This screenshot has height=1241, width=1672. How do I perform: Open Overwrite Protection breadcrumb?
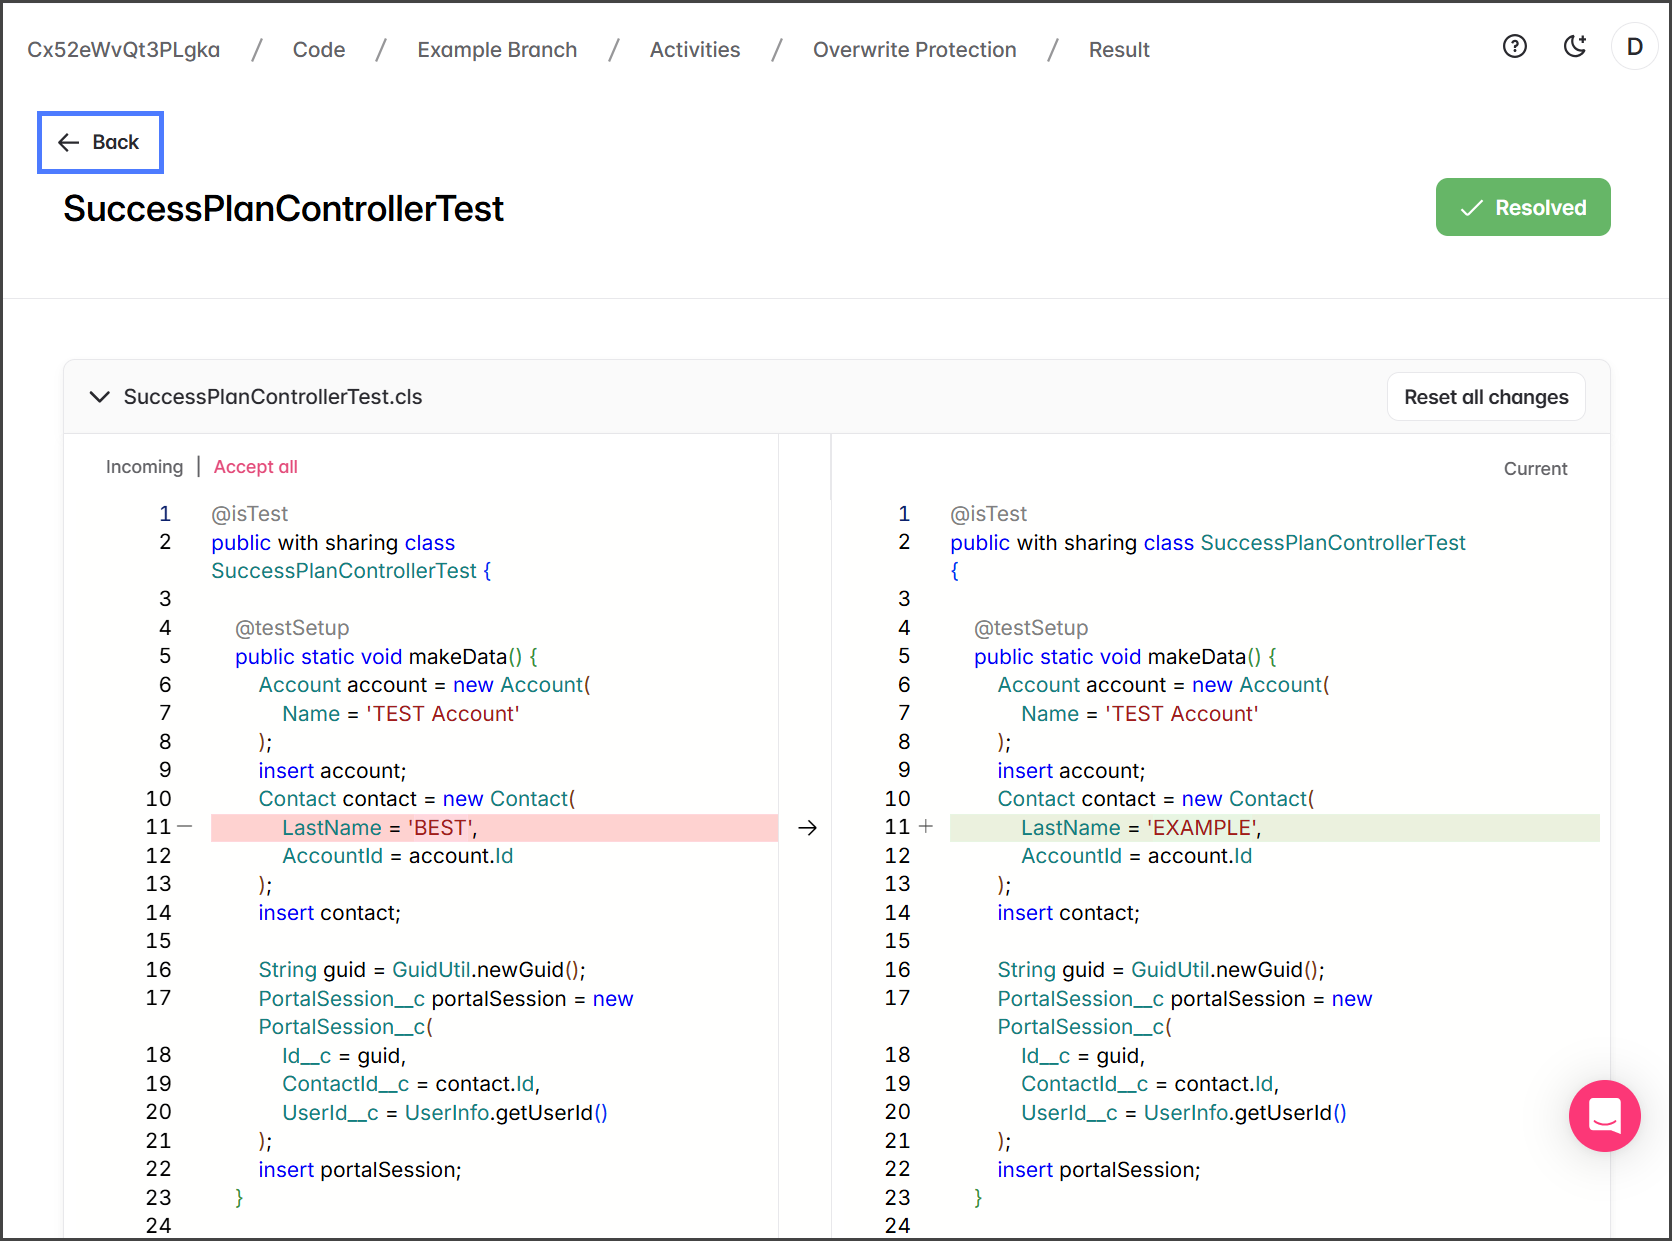coord(914,50)
